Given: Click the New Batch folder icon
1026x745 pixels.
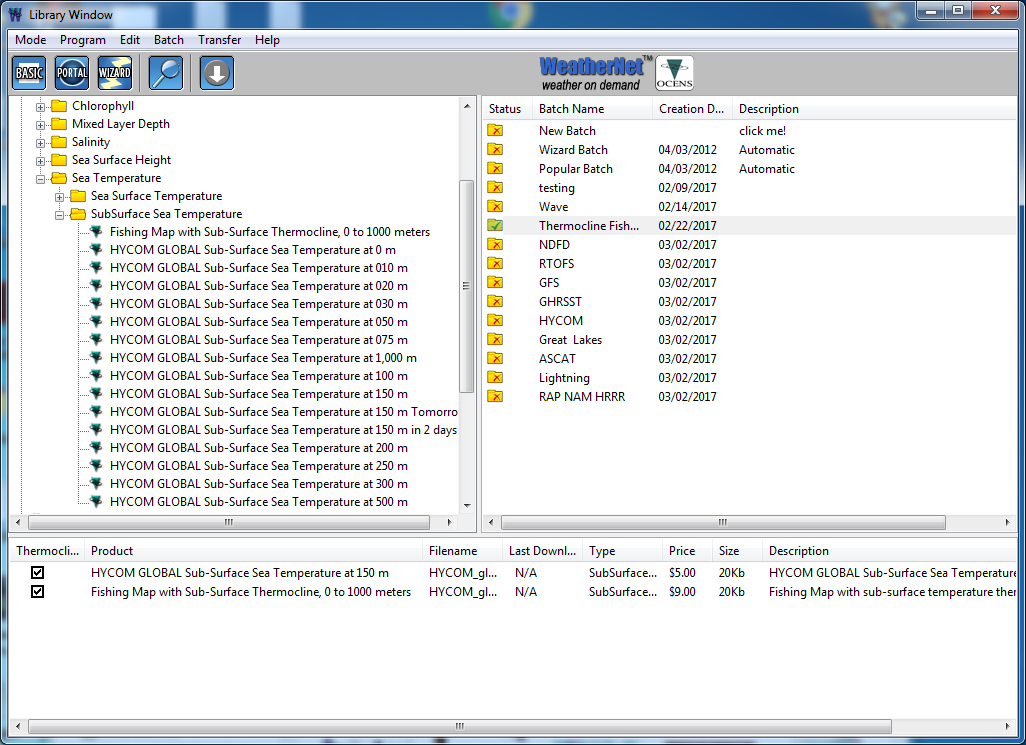Looking at the screenshot, I should point(495,131).
